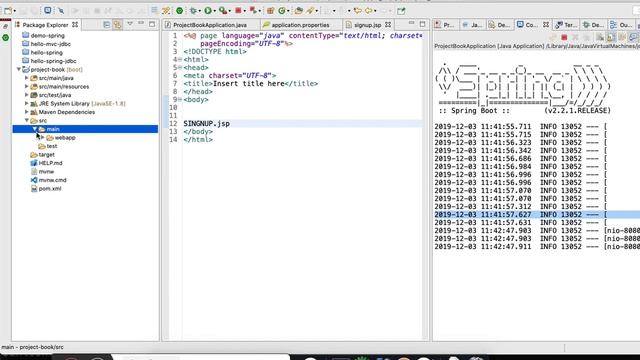Click the New Java Class icon
Screen dimensions: 640x360
pos(282,11)
